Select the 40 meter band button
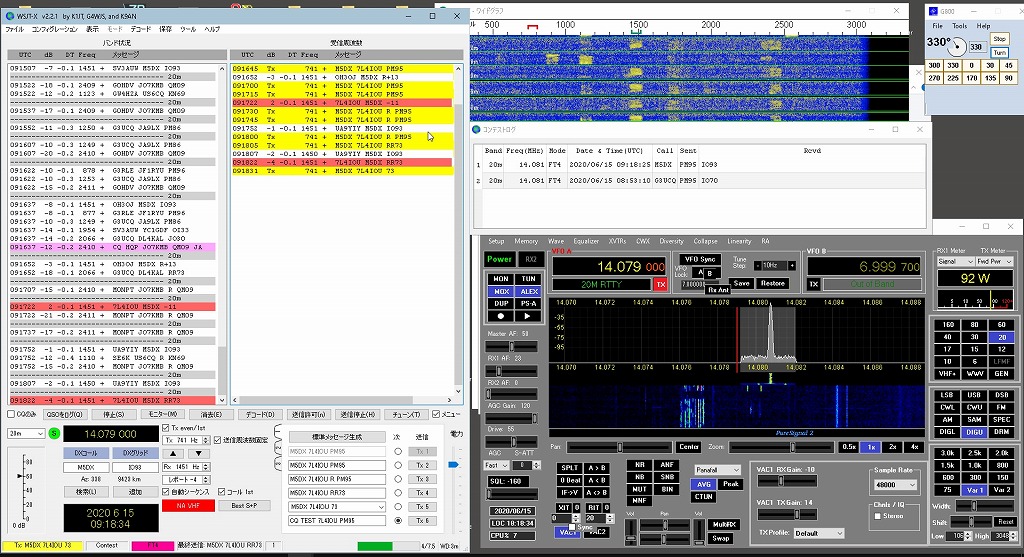The height and width of the screenshot is (557, 1024). (x=947, y=337)
